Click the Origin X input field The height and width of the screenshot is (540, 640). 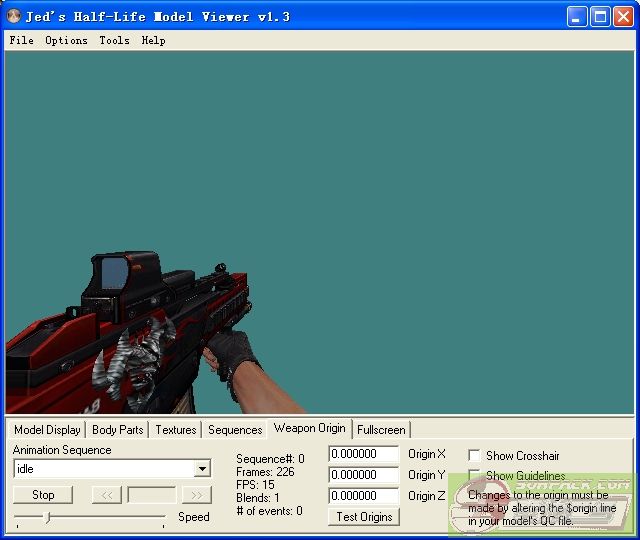[363, 454]
